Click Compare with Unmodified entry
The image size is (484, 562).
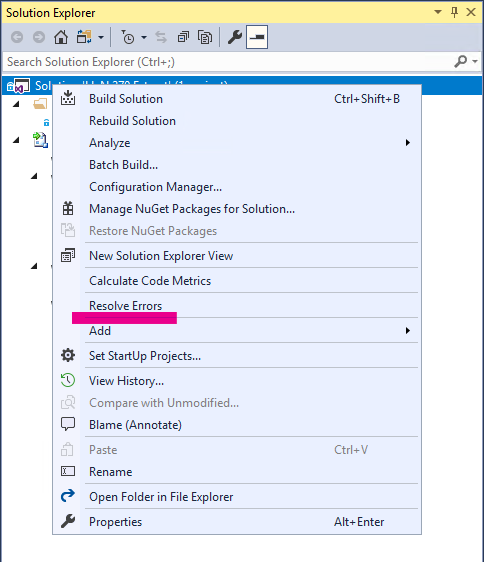pos(237,403)
